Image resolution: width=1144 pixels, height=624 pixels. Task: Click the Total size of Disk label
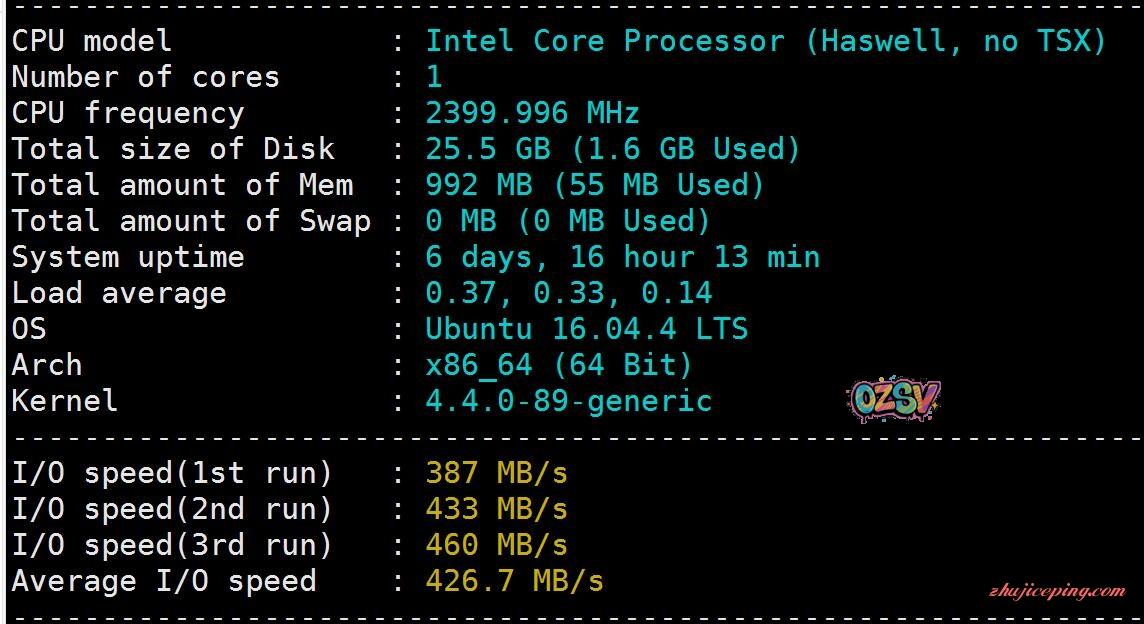click(173, 149)
